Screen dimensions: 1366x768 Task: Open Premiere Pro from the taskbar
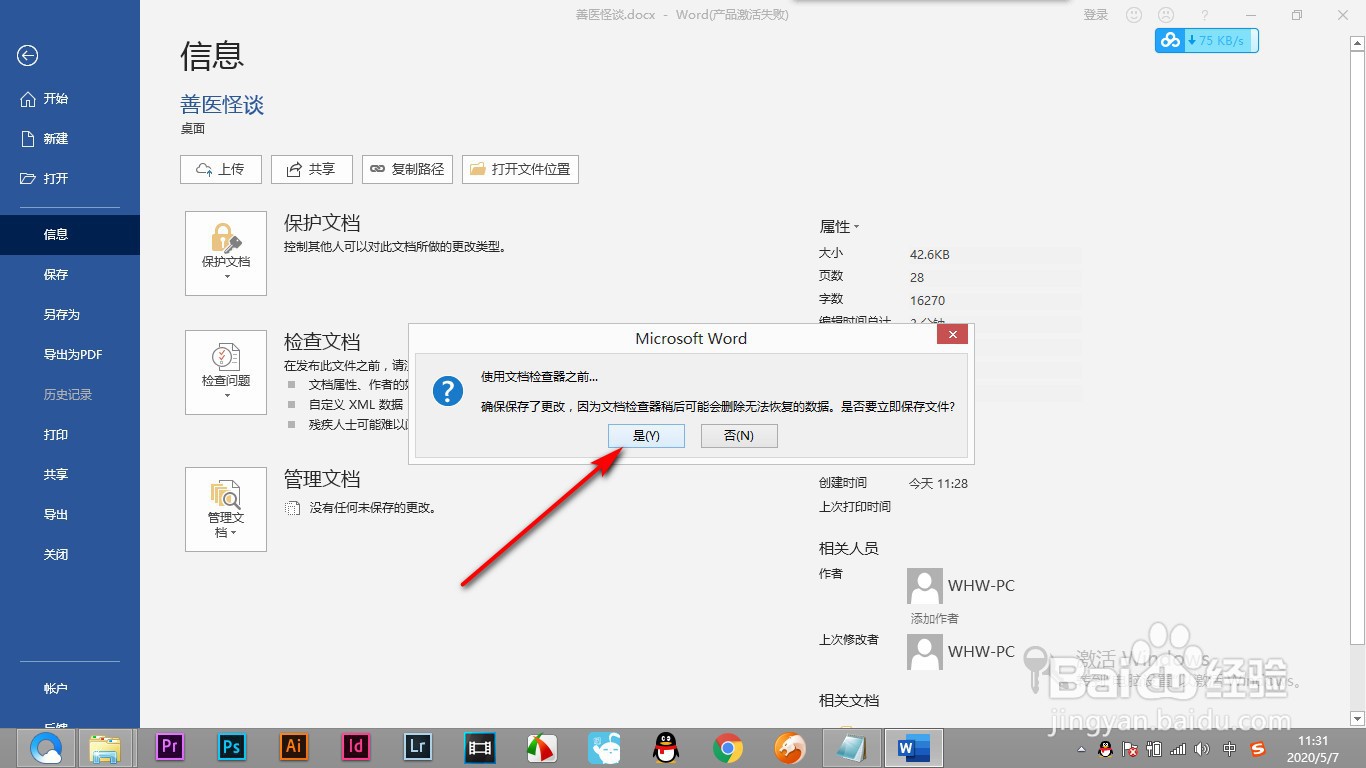[x=169, y=747]
